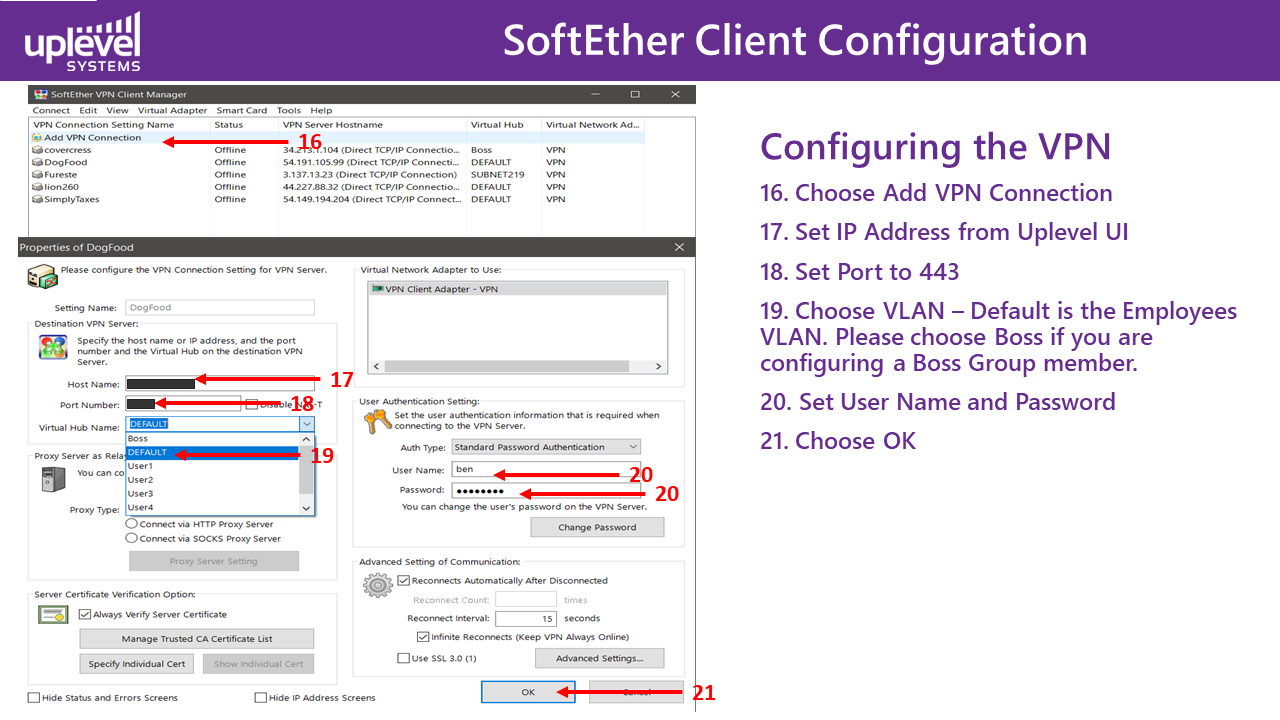Enable Use SSL 3.0 checkbox

[x=404, y=658]
